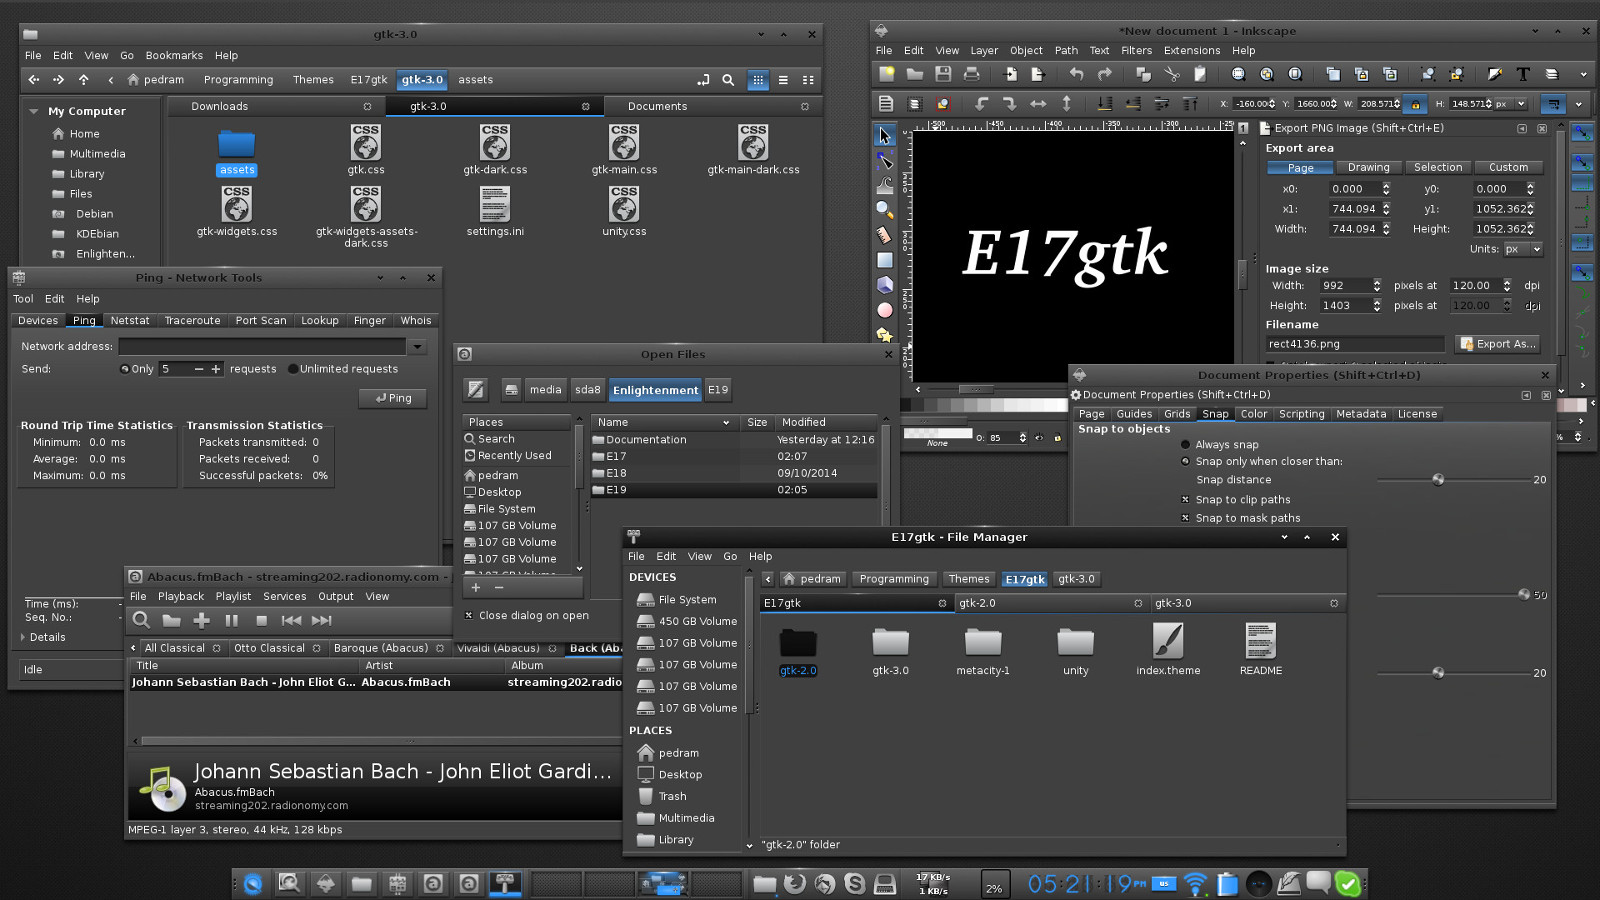Open Bookmarks menu in gtk-3.0 manager
Image resolution: width=1600 pixels, height=900 pixels.
pos(174,56)
